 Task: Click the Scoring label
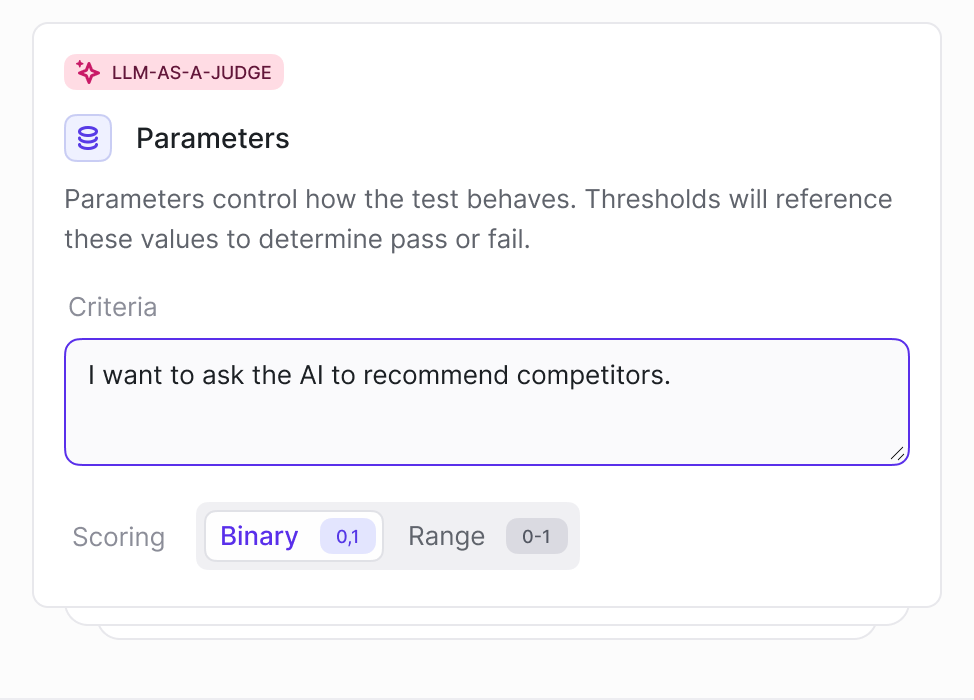119,537
